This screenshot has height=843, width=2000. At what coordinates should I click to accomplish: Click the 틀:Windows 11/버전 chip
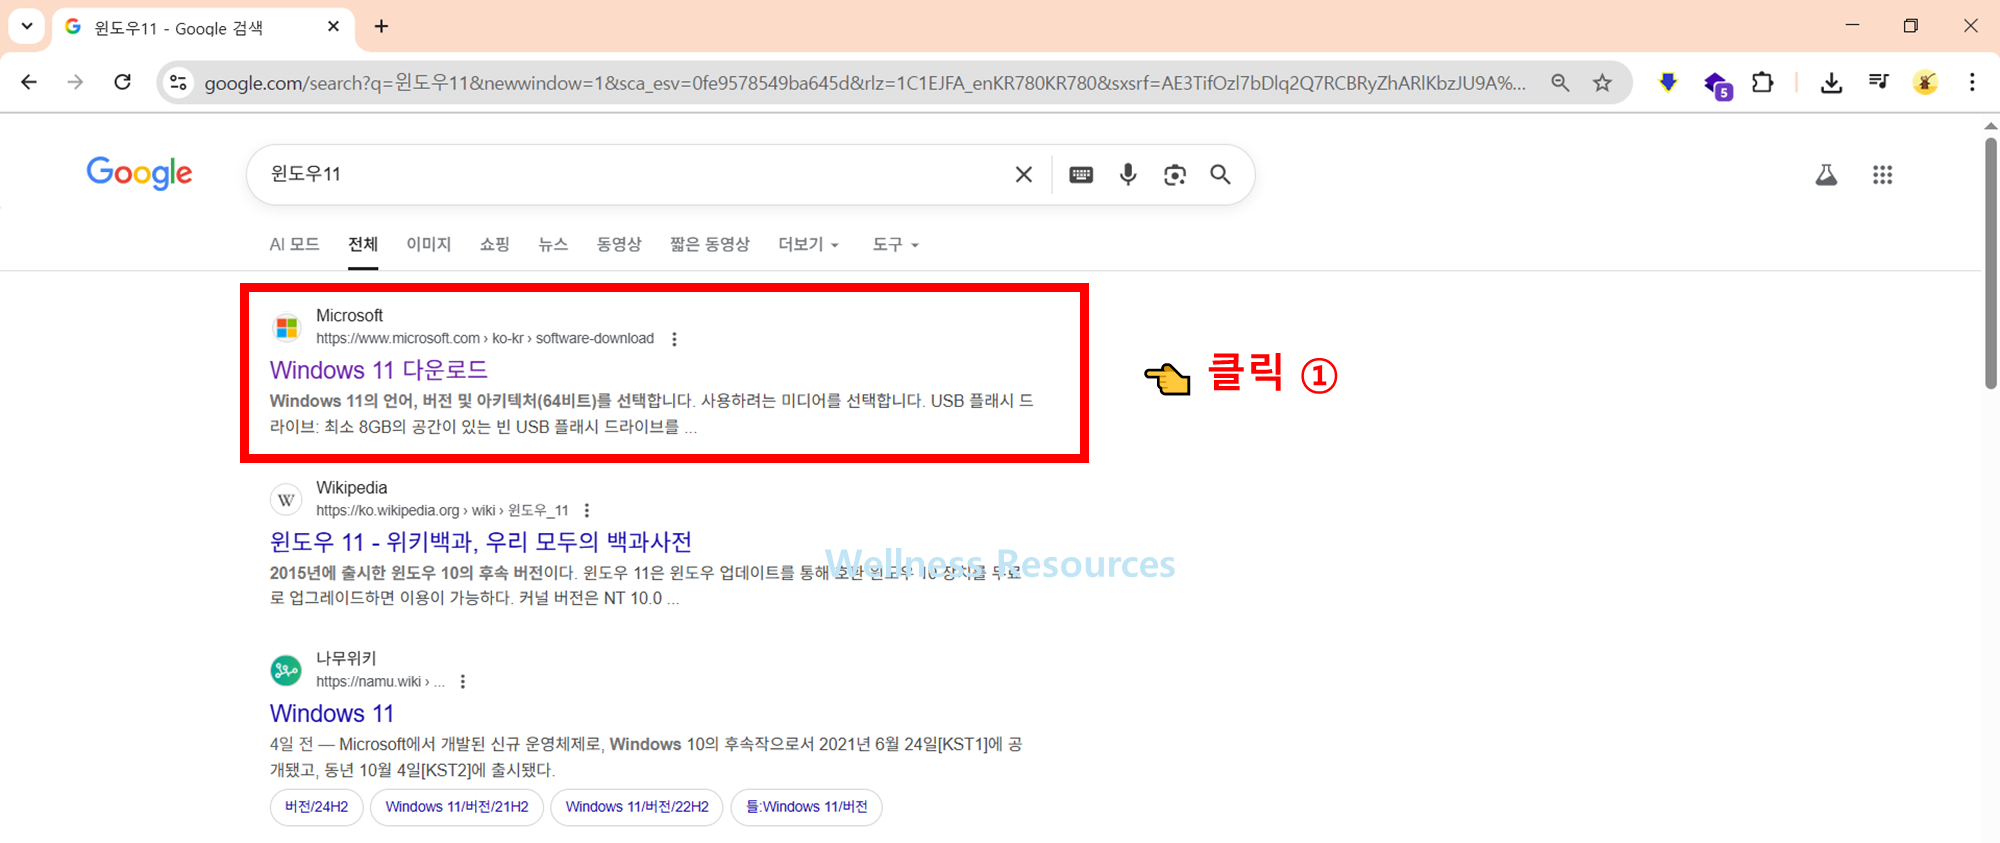(807, 807)
